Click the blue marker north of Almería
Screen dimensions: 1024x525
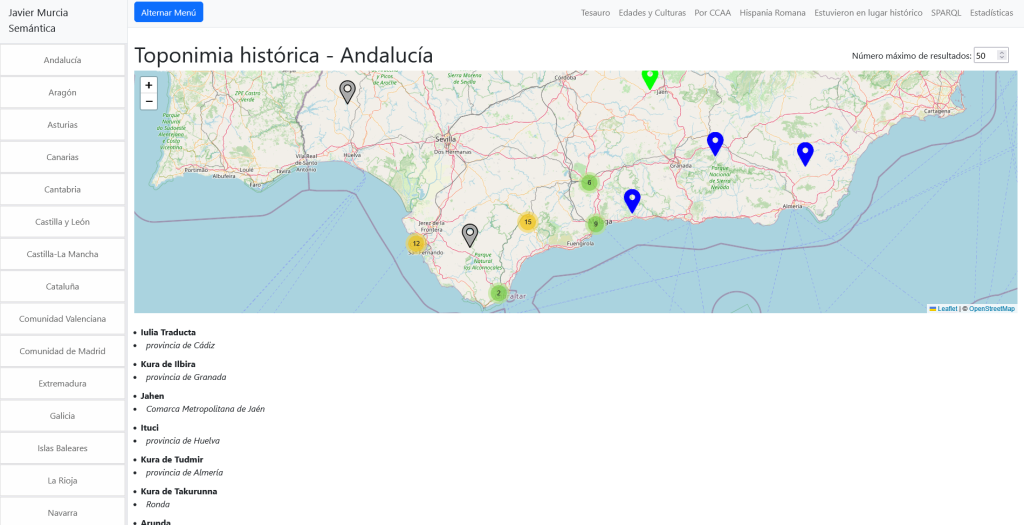pyautogui.click(x=805, y=153)
